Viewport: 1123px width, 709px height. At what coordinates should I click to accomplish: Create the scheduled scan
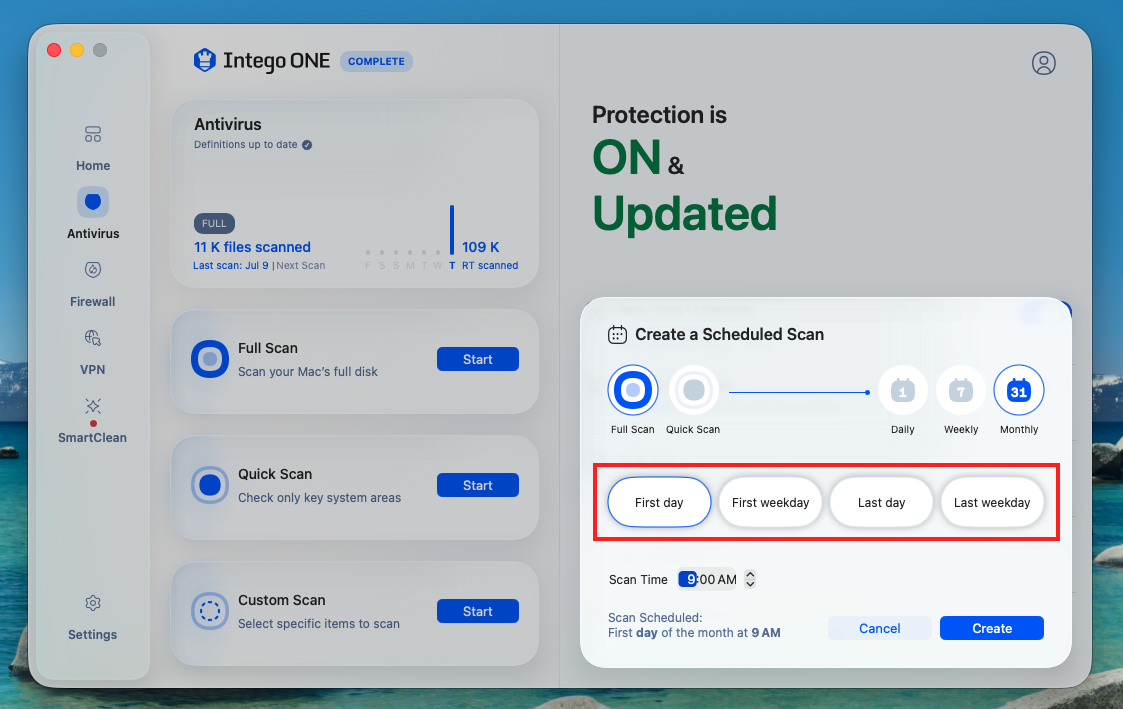pyautogui.click(x=992, y=628)
